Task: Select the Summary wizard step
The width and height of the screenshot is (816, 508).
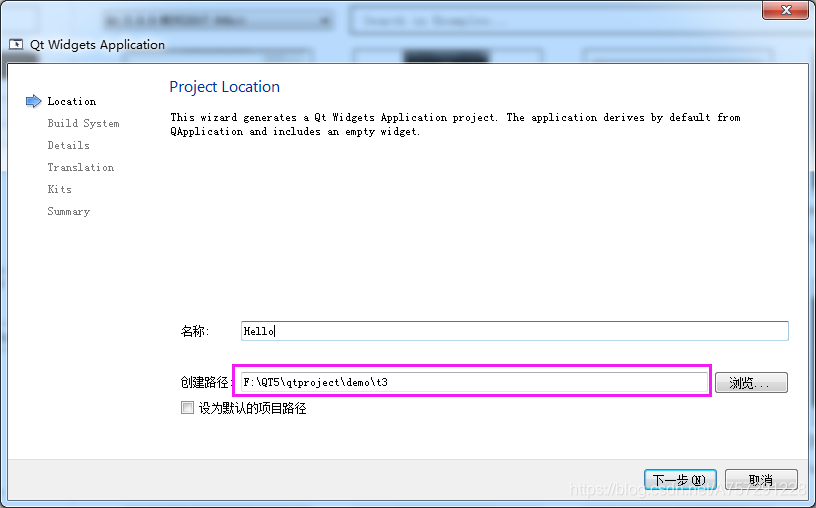Action: pyautogui.click(x=68, y=211)
